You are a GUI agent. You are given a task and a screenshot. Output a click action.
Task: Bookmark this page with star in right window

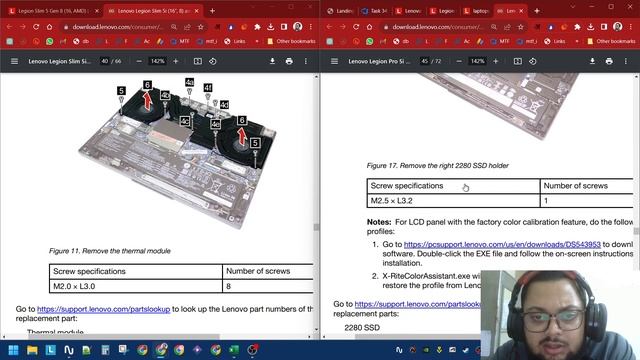(x=520, y=27)
